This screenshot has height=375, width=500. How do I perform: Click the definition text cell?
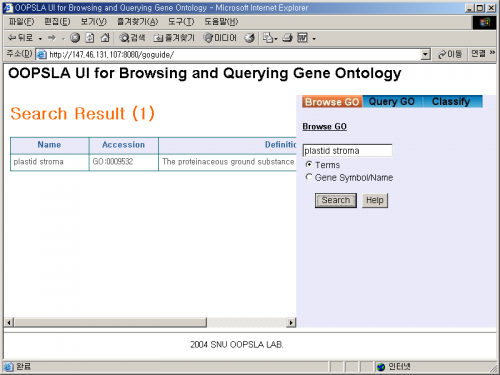pyautogui.click(x=228, y=162)
